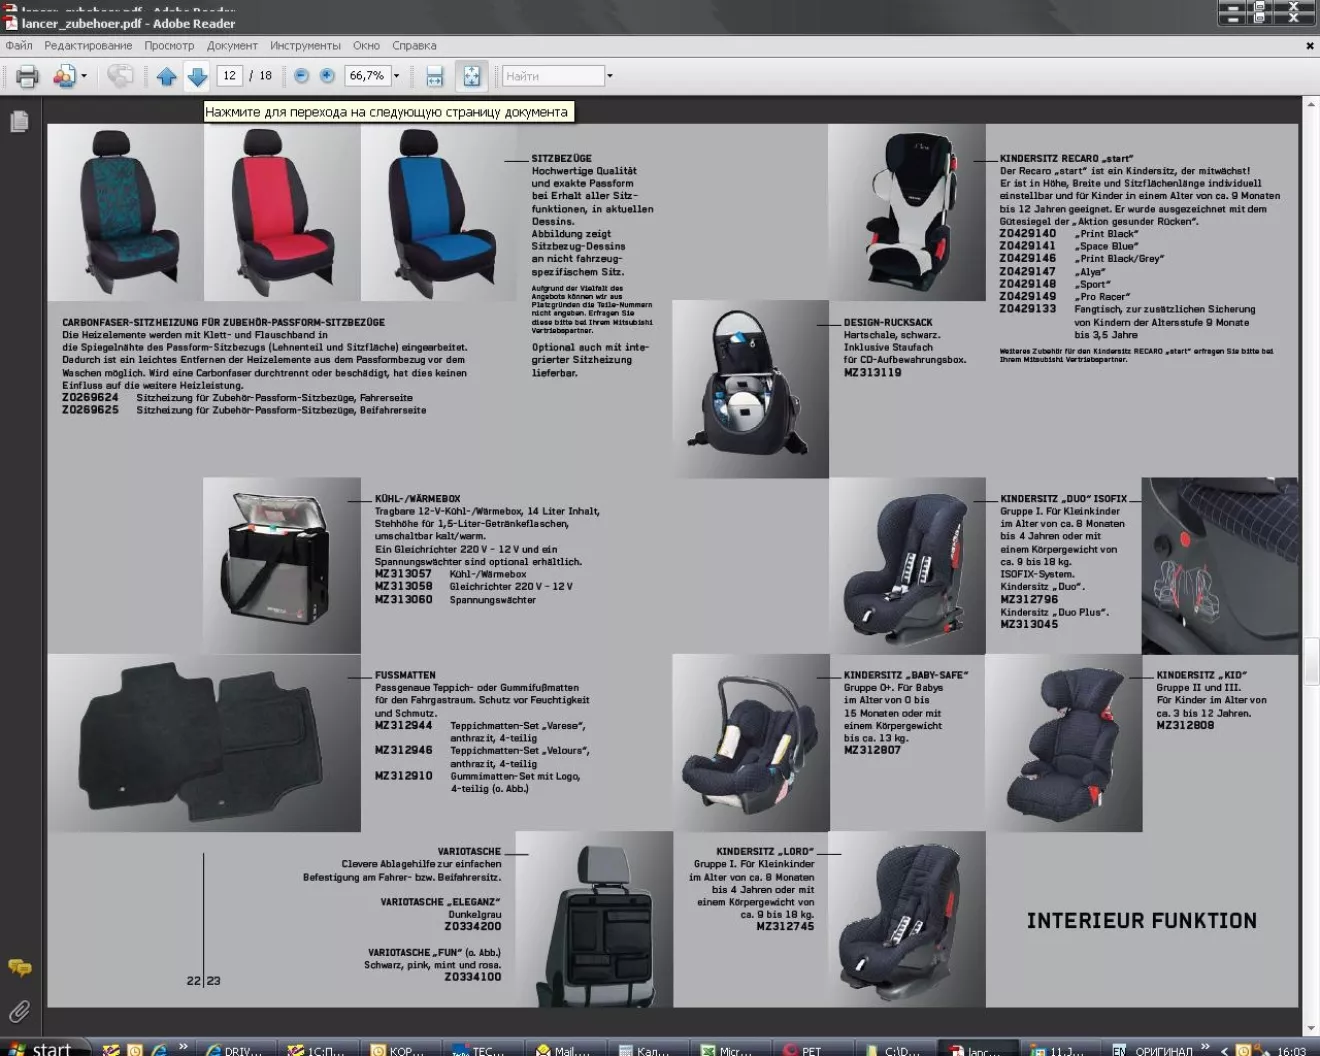Open the Найти search options dropdown arrow
Image resolution: width=1320 pixels, height=1056 pixels.
point(610,76)
